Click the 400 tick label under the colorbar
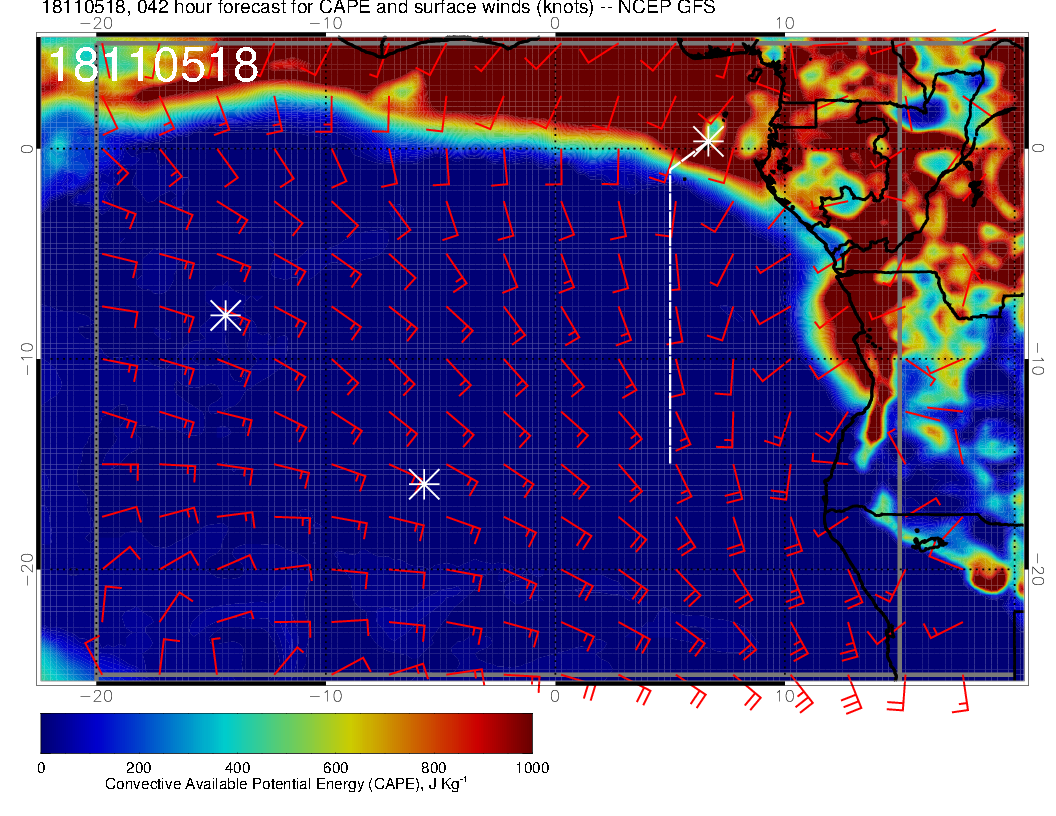Screen dimensions: 1056x816 click(236, 768)
